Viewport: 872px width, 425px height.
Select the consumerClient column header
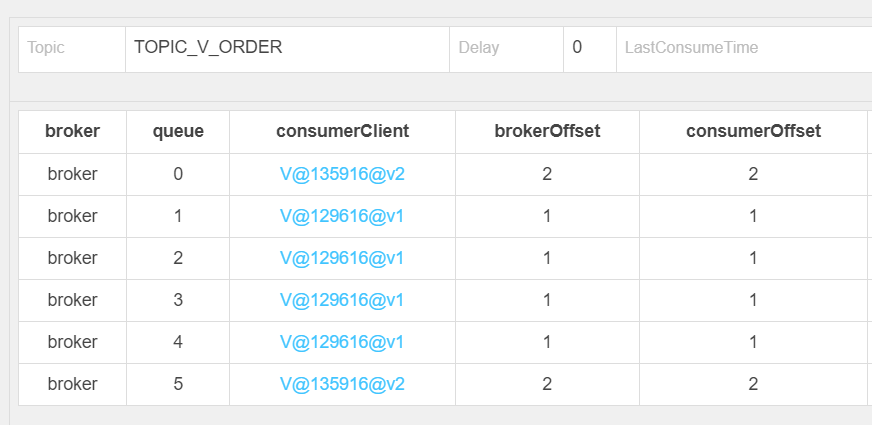[x=343, y=131]
